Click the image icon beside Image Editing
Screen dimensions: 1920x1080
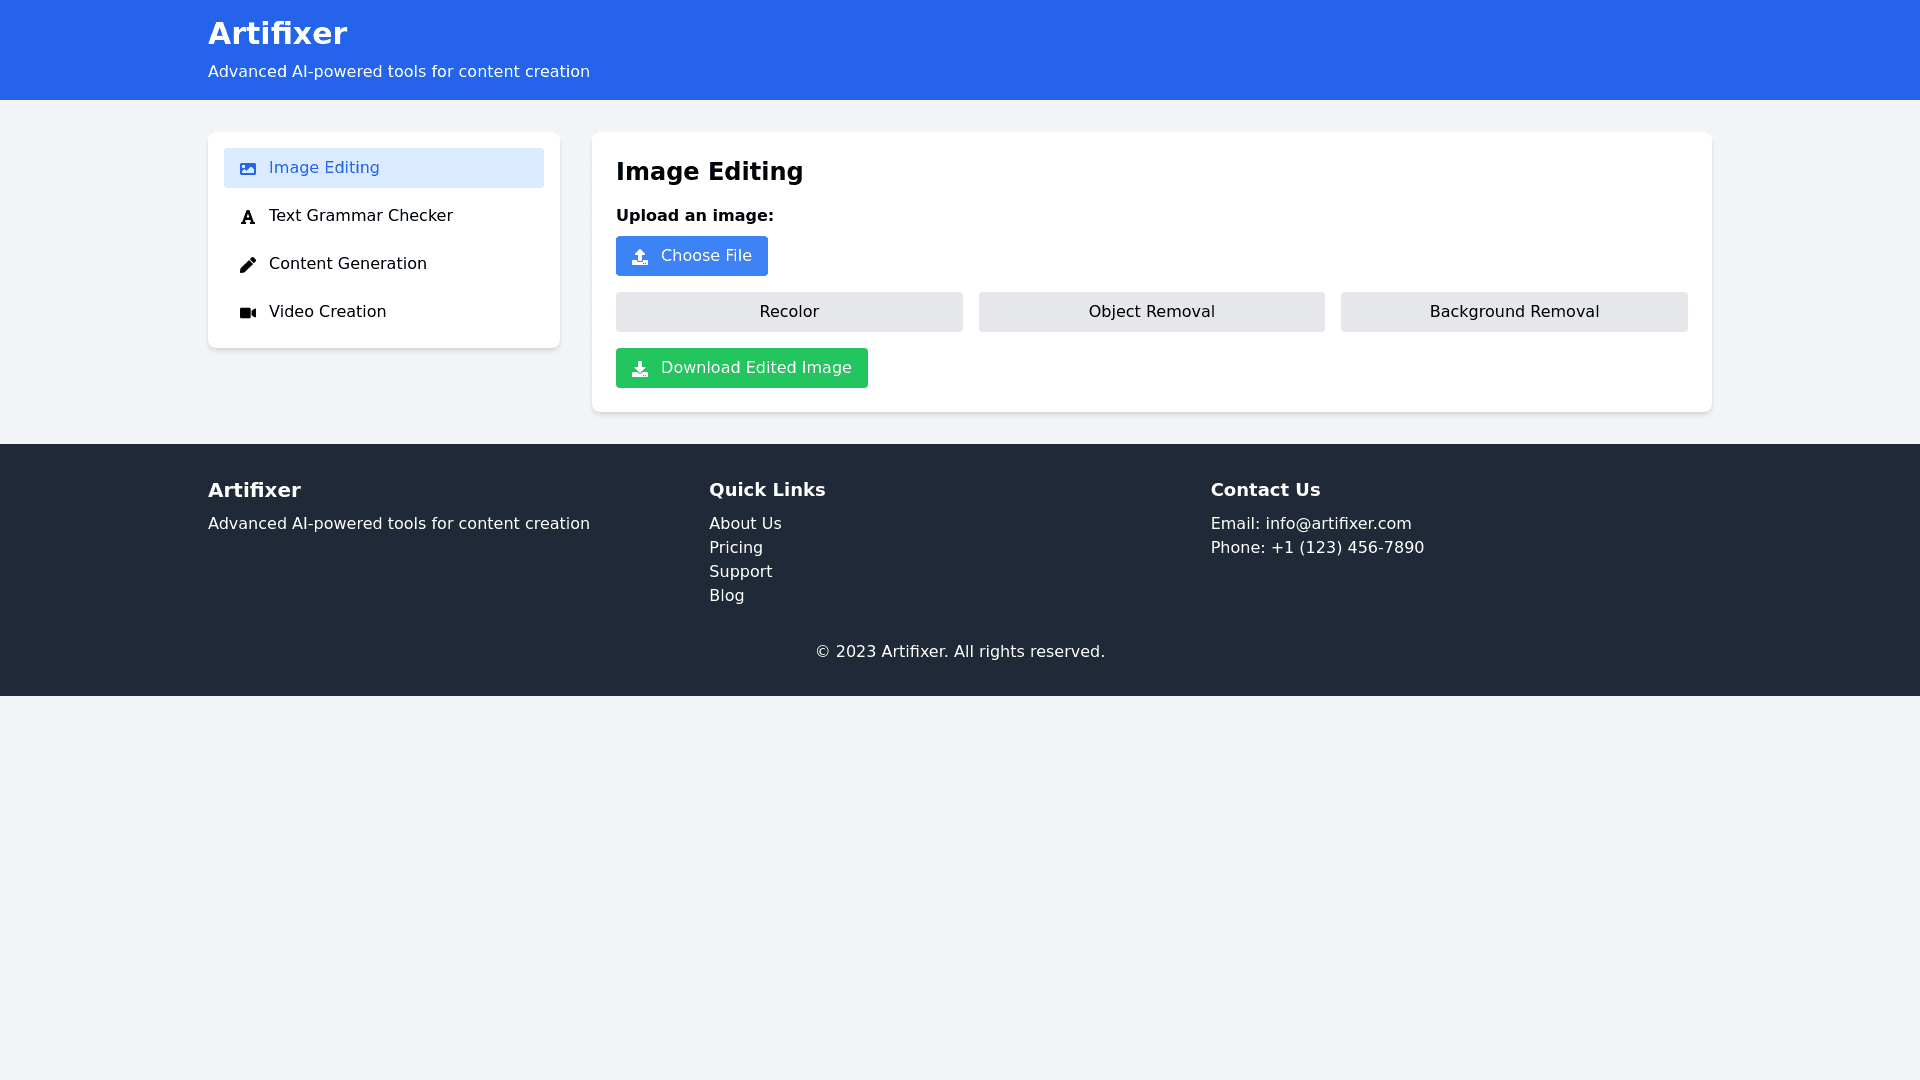tap(248, 169)
